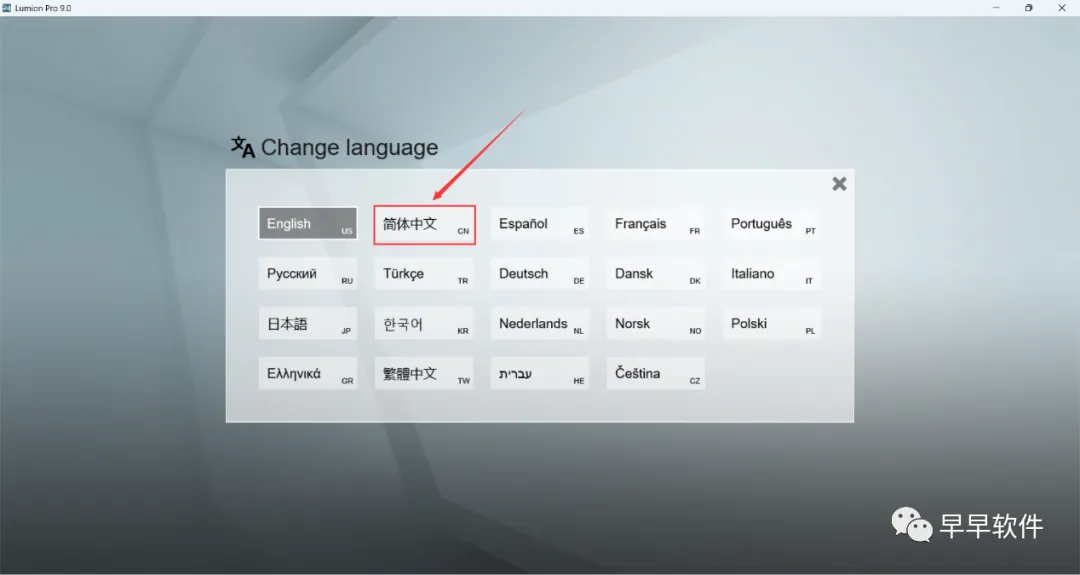Select the Hebrew עברית language button
This screenshot has height=575, width=1080.
coord(539,373)
